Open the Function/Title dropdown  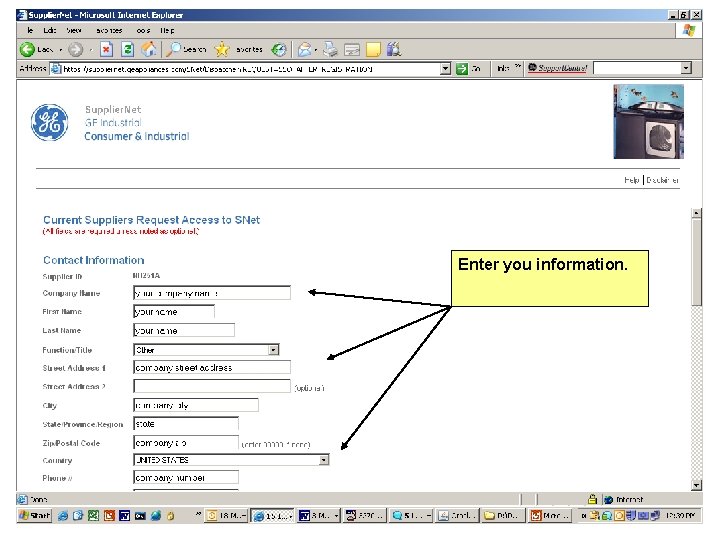pos(274,350)
